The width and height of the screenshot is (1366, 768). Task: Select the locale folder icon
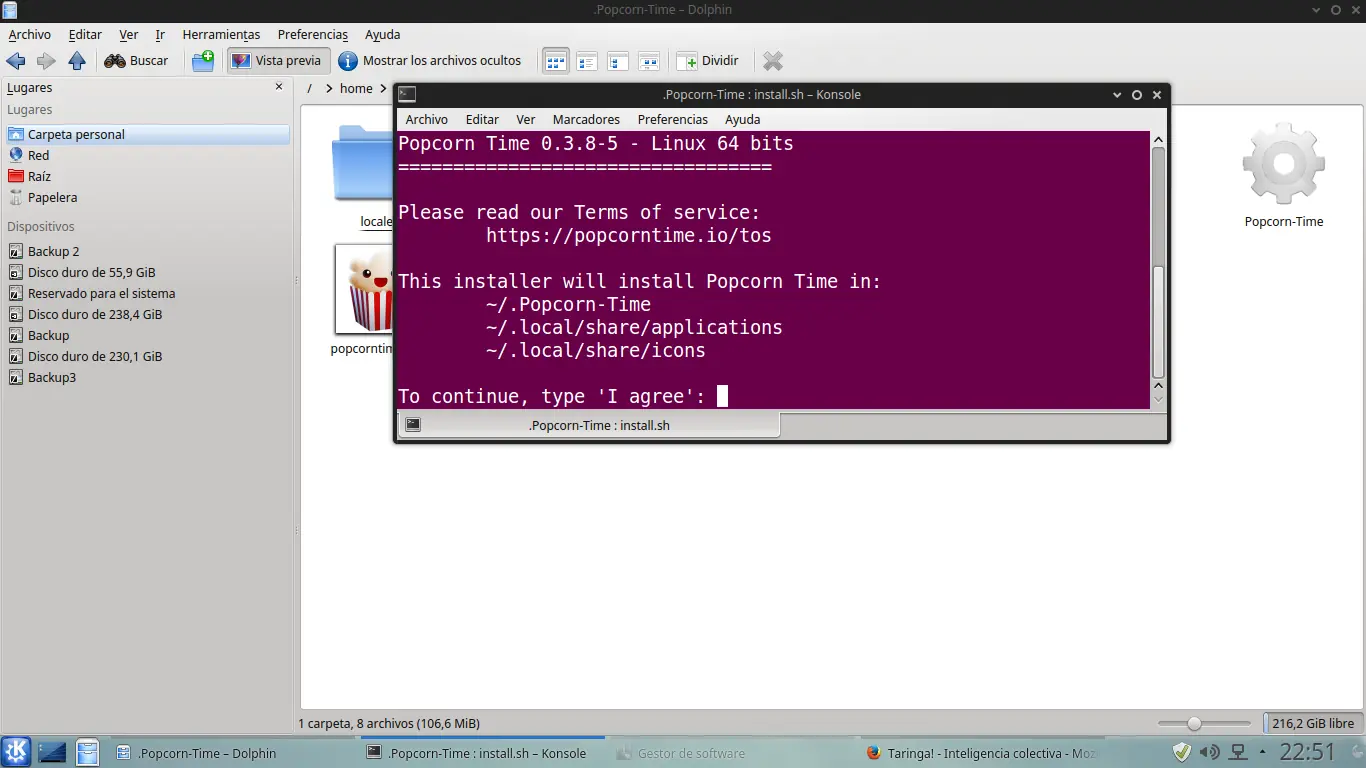364,162
